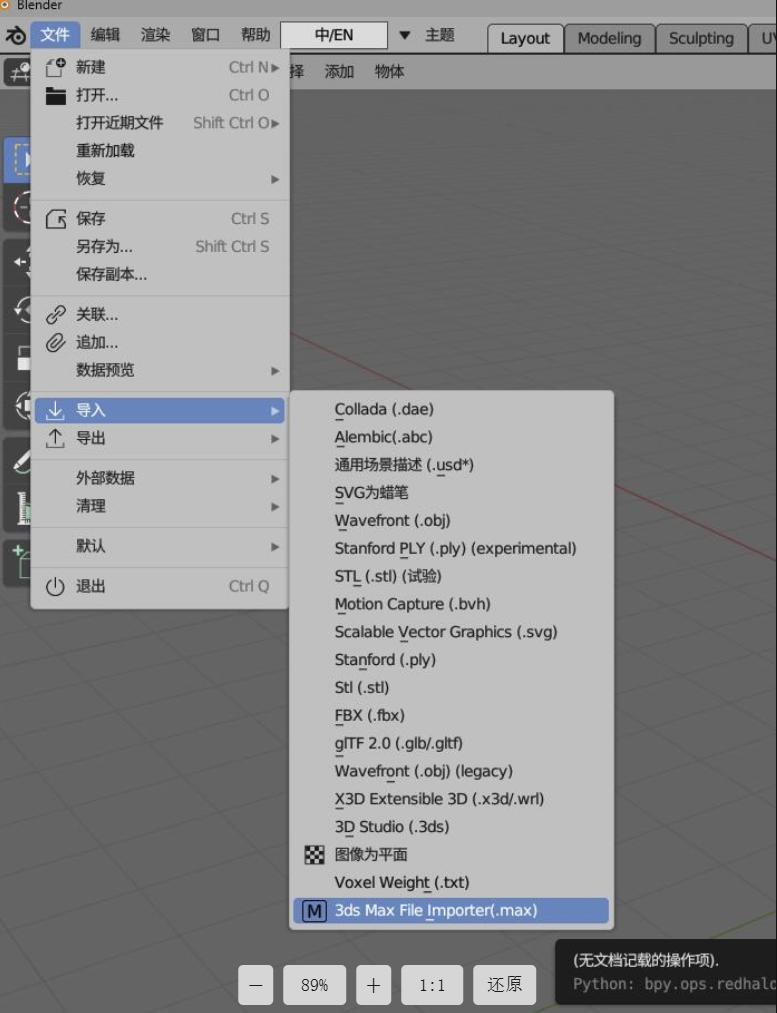Click the plus zoom-in button
This screenshot has width=777, height=1013.
click(x=373, y=985)
